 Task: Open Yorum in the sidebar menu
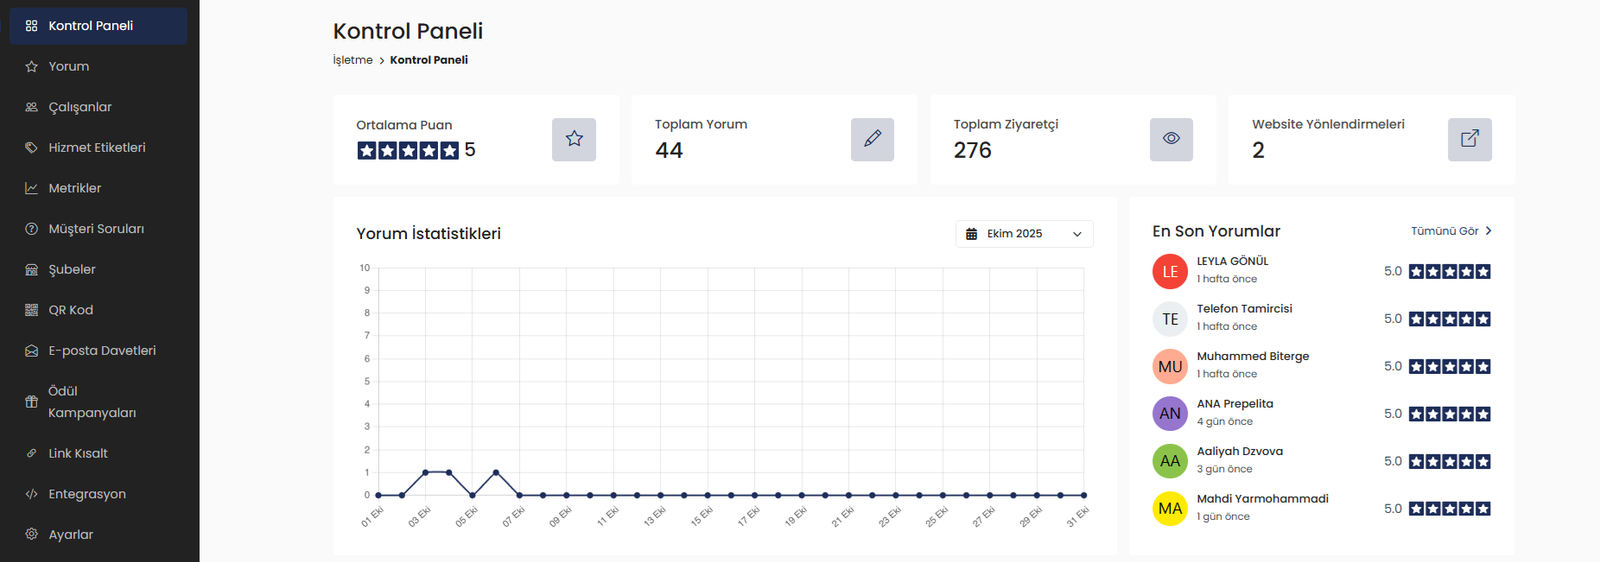click(x=69, y=66)
